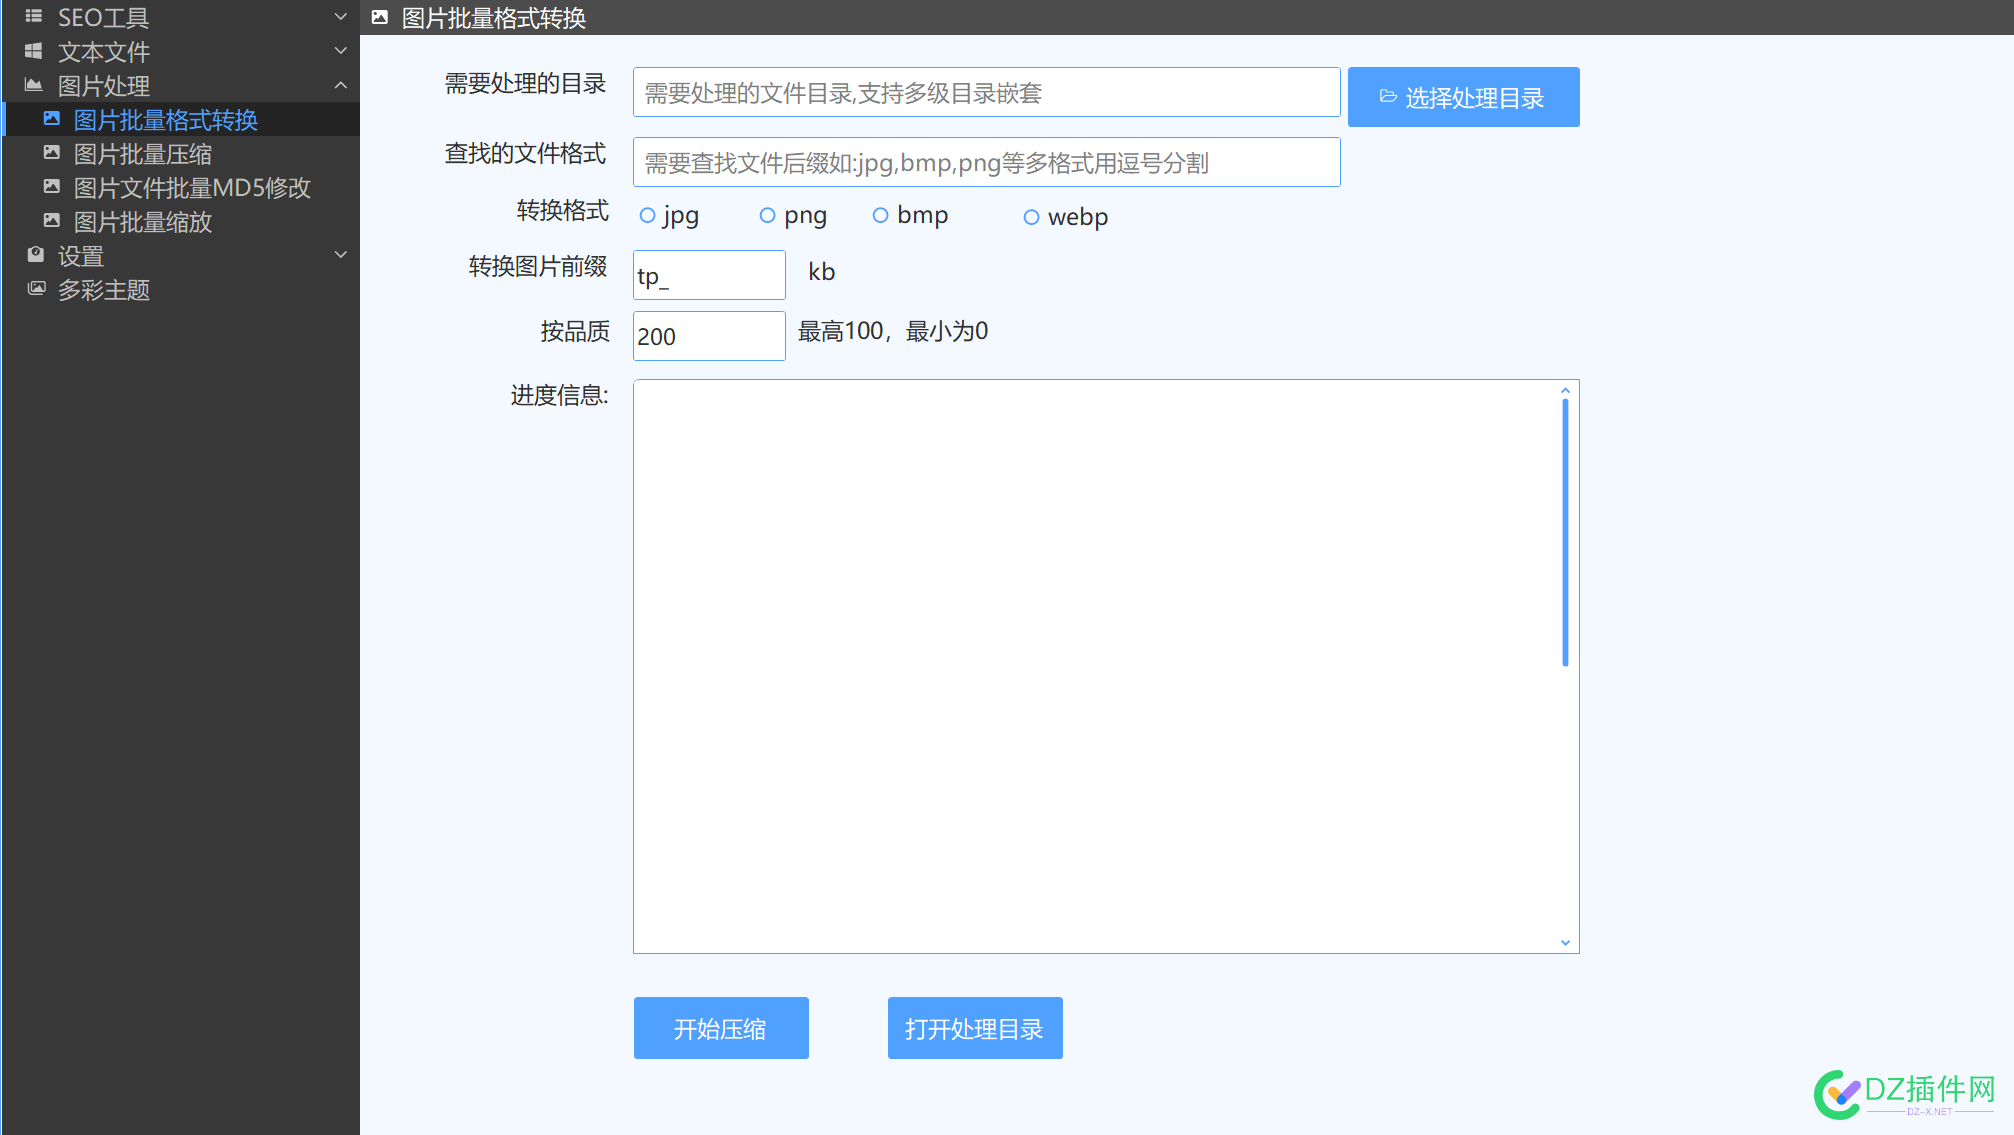Image resolution: width=2014 pixels, height=1135 pixels.
Task: Click scroll-down arrow in progress box
Action: pos(1565,943)
